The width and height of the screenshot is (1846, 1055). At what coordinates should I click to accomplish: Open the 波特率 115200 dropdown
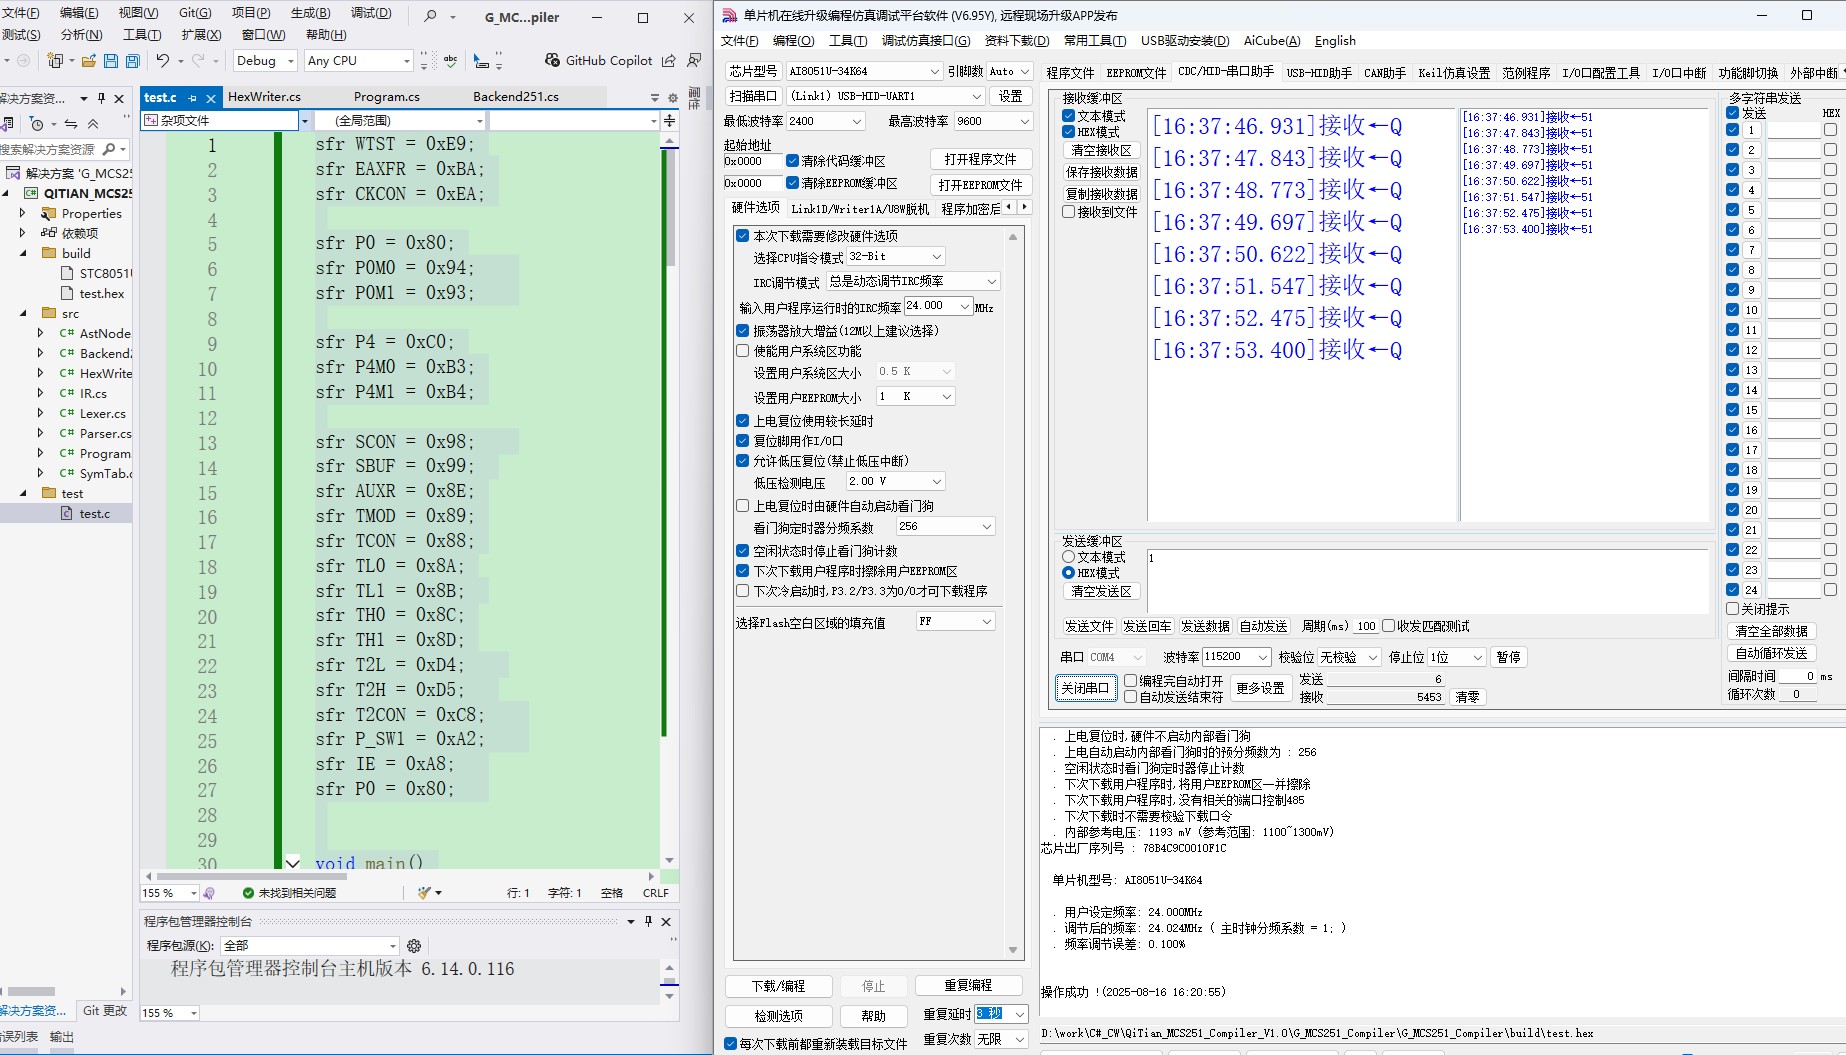point(1236,657)
